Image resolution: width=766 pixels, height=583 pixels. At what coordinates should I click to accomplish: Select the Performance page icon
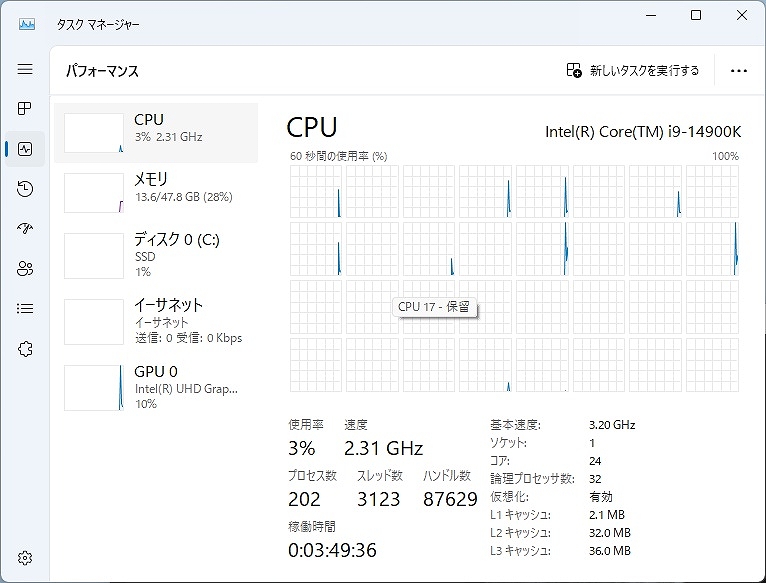coord(25,149)
